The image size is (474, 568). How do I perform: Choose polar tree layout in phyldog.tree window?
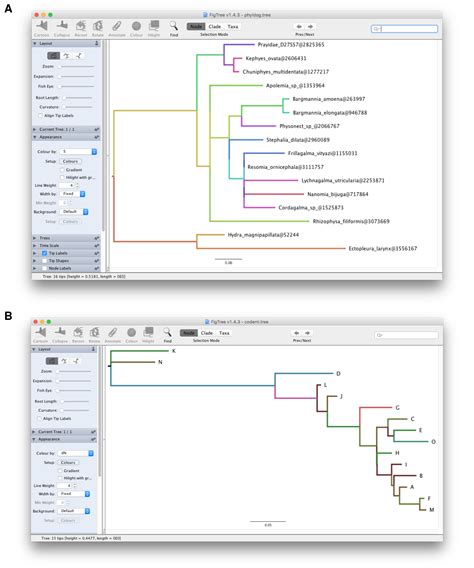(x=66, y=55)
